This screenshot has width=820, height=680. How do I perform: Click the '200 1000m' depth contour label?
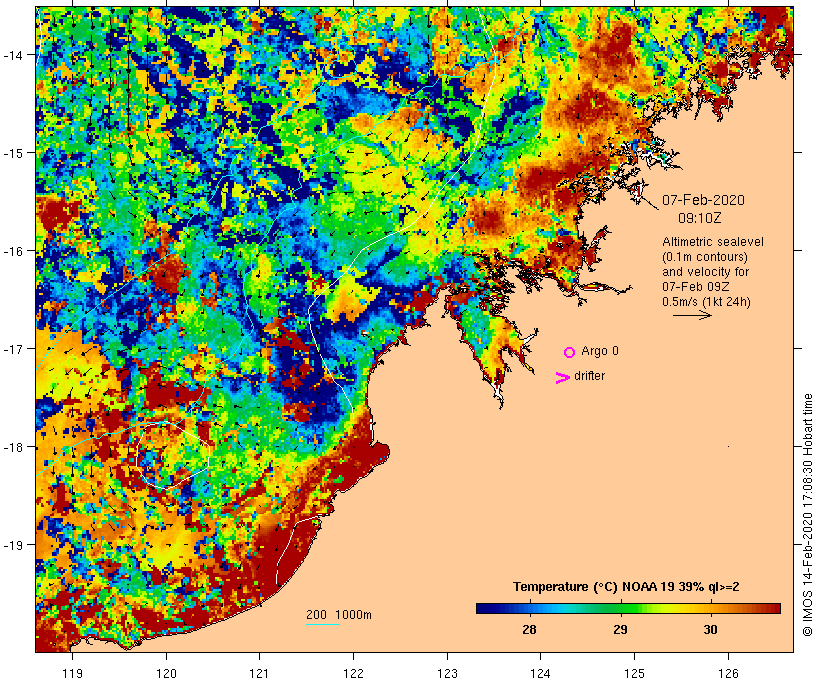pos(339,615)
